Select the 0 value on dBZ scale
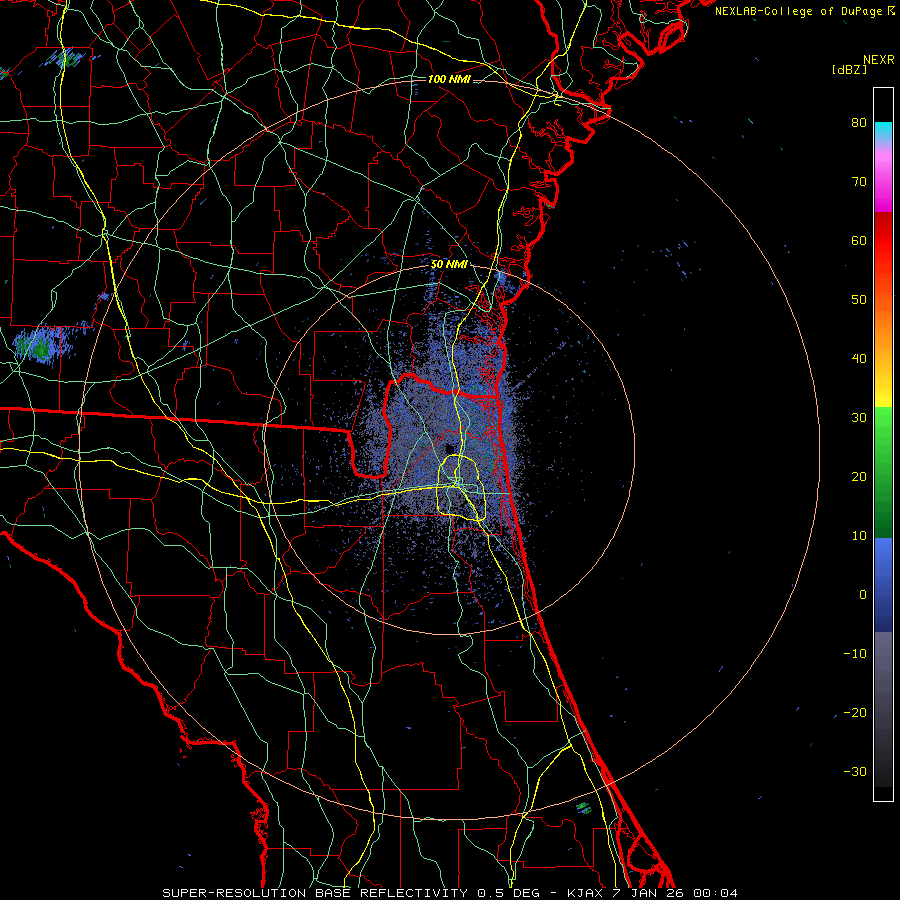Screen dimensions: 900x900 pyautogui.click(x=863, y=595)
